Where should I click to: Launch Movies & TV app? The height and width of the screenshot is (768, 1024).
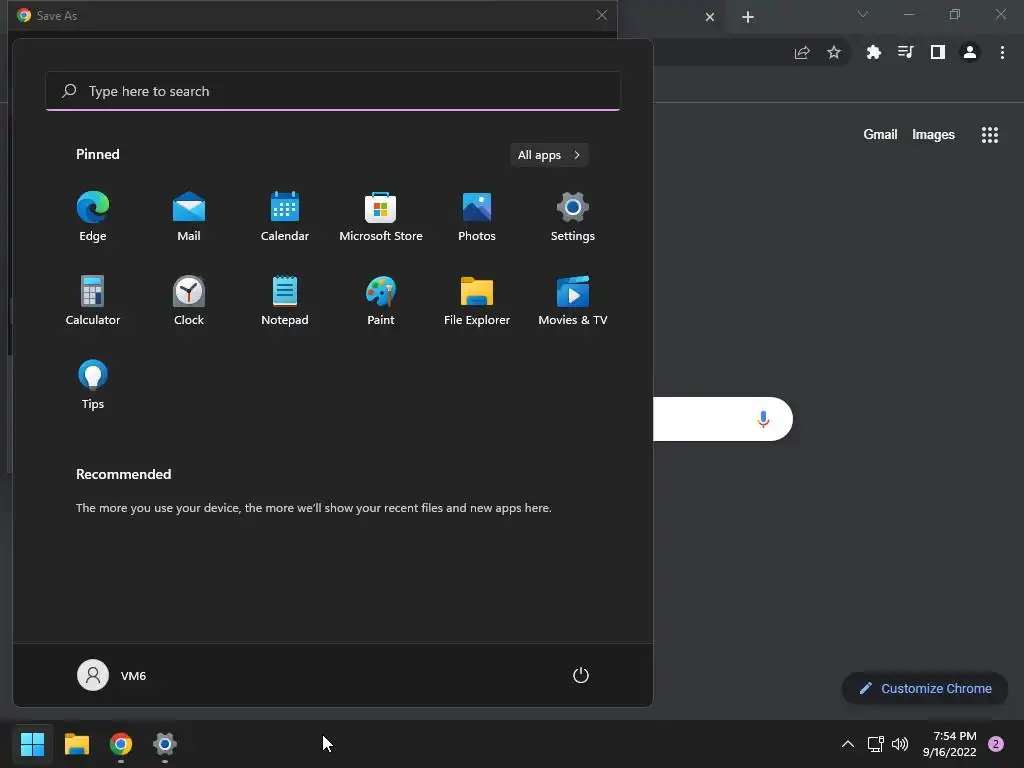click(x=573, y=300)
